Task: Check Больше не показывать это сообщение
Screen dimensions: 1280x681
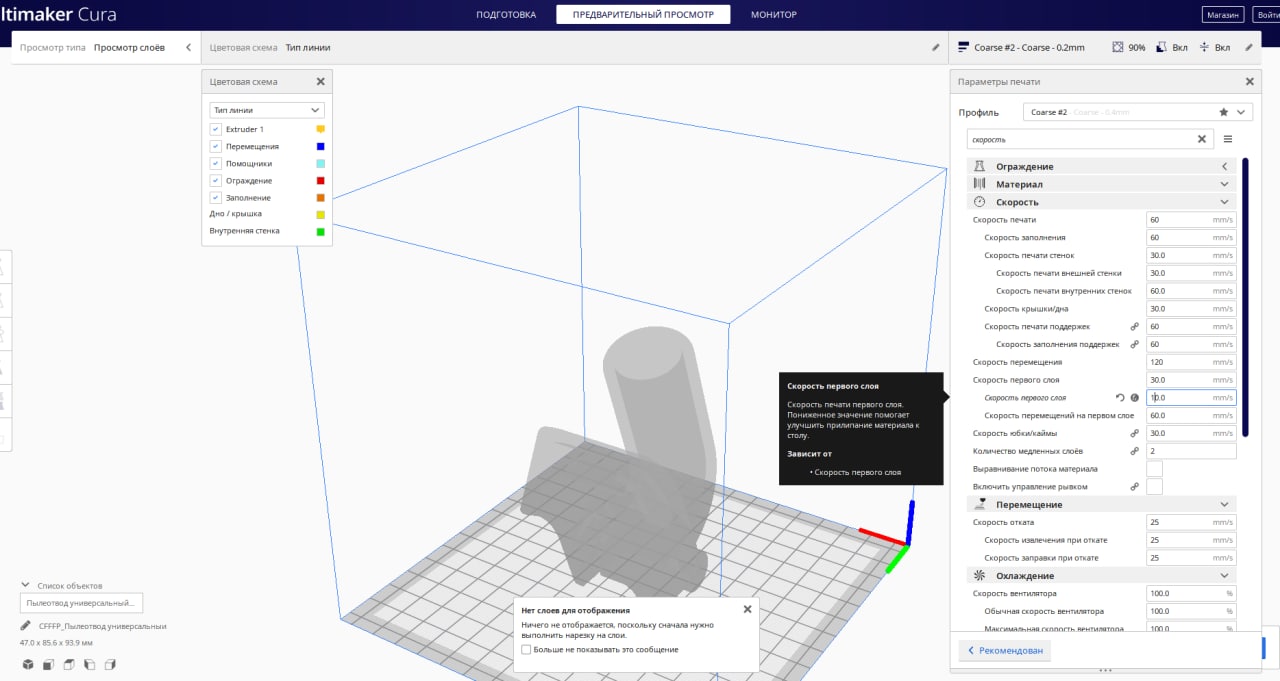Action: (527, 649)
